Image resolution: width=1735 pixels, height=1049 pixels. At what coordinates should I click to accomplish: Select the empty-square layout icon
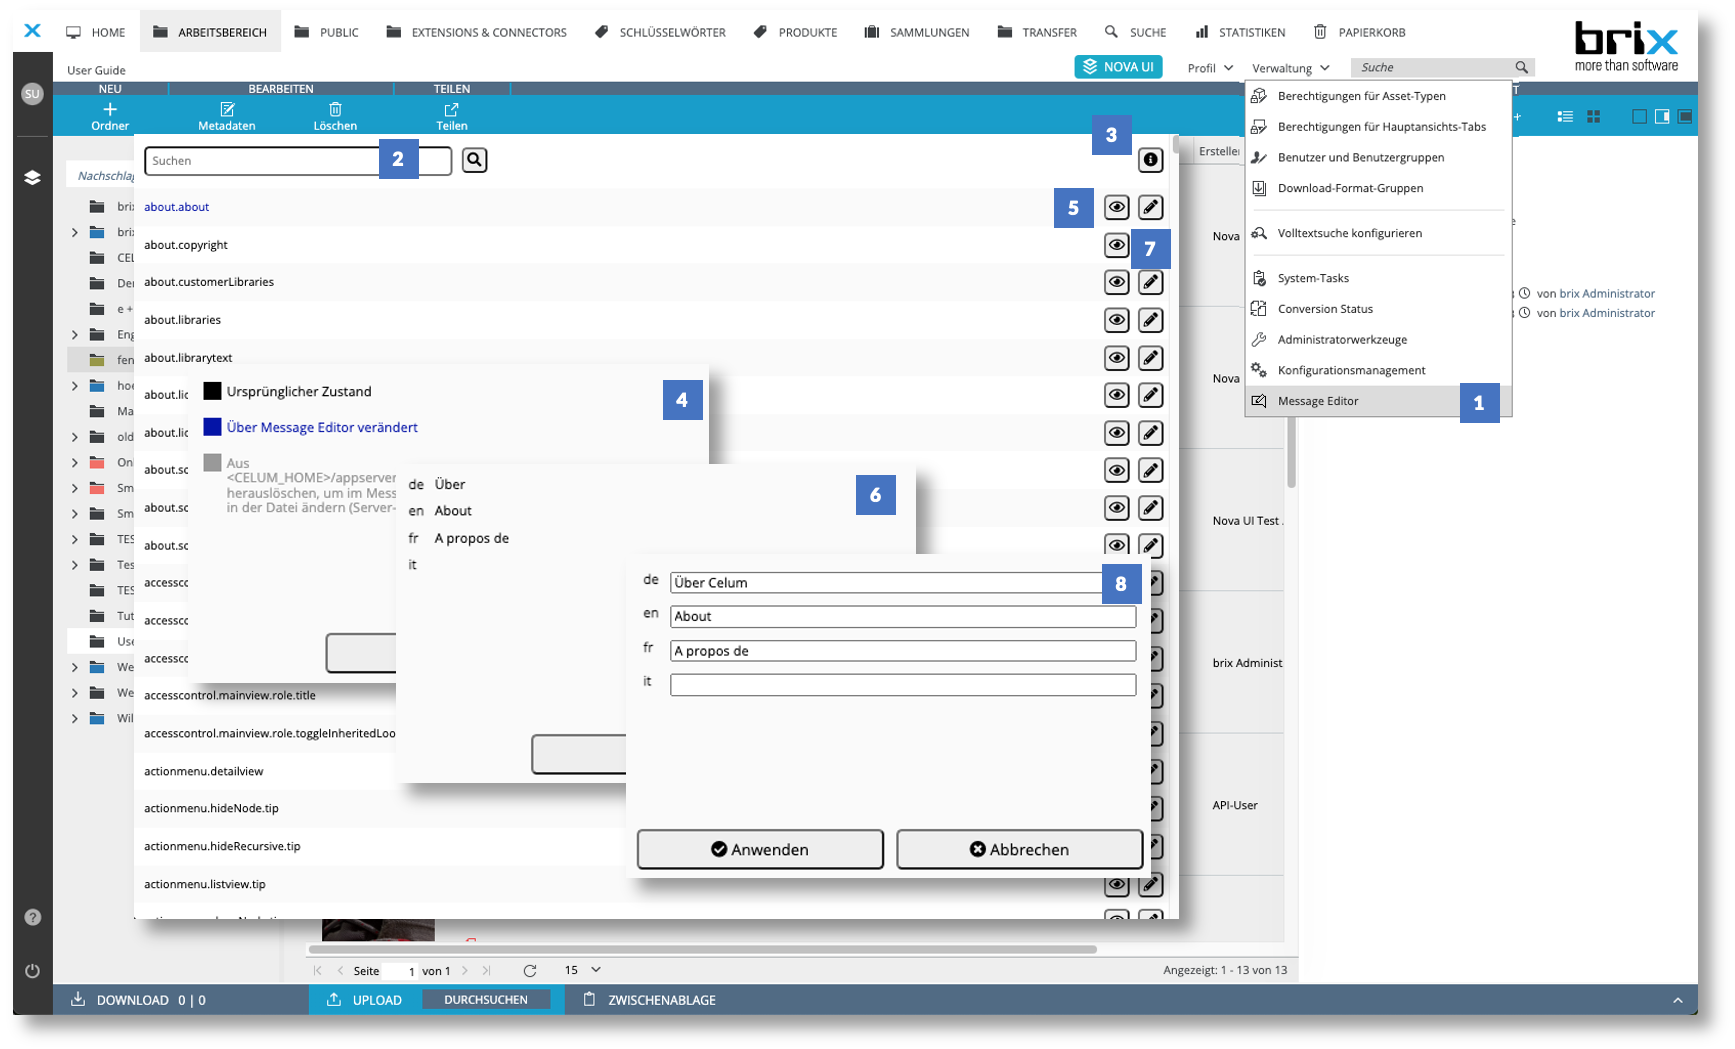click(1639, 117)
